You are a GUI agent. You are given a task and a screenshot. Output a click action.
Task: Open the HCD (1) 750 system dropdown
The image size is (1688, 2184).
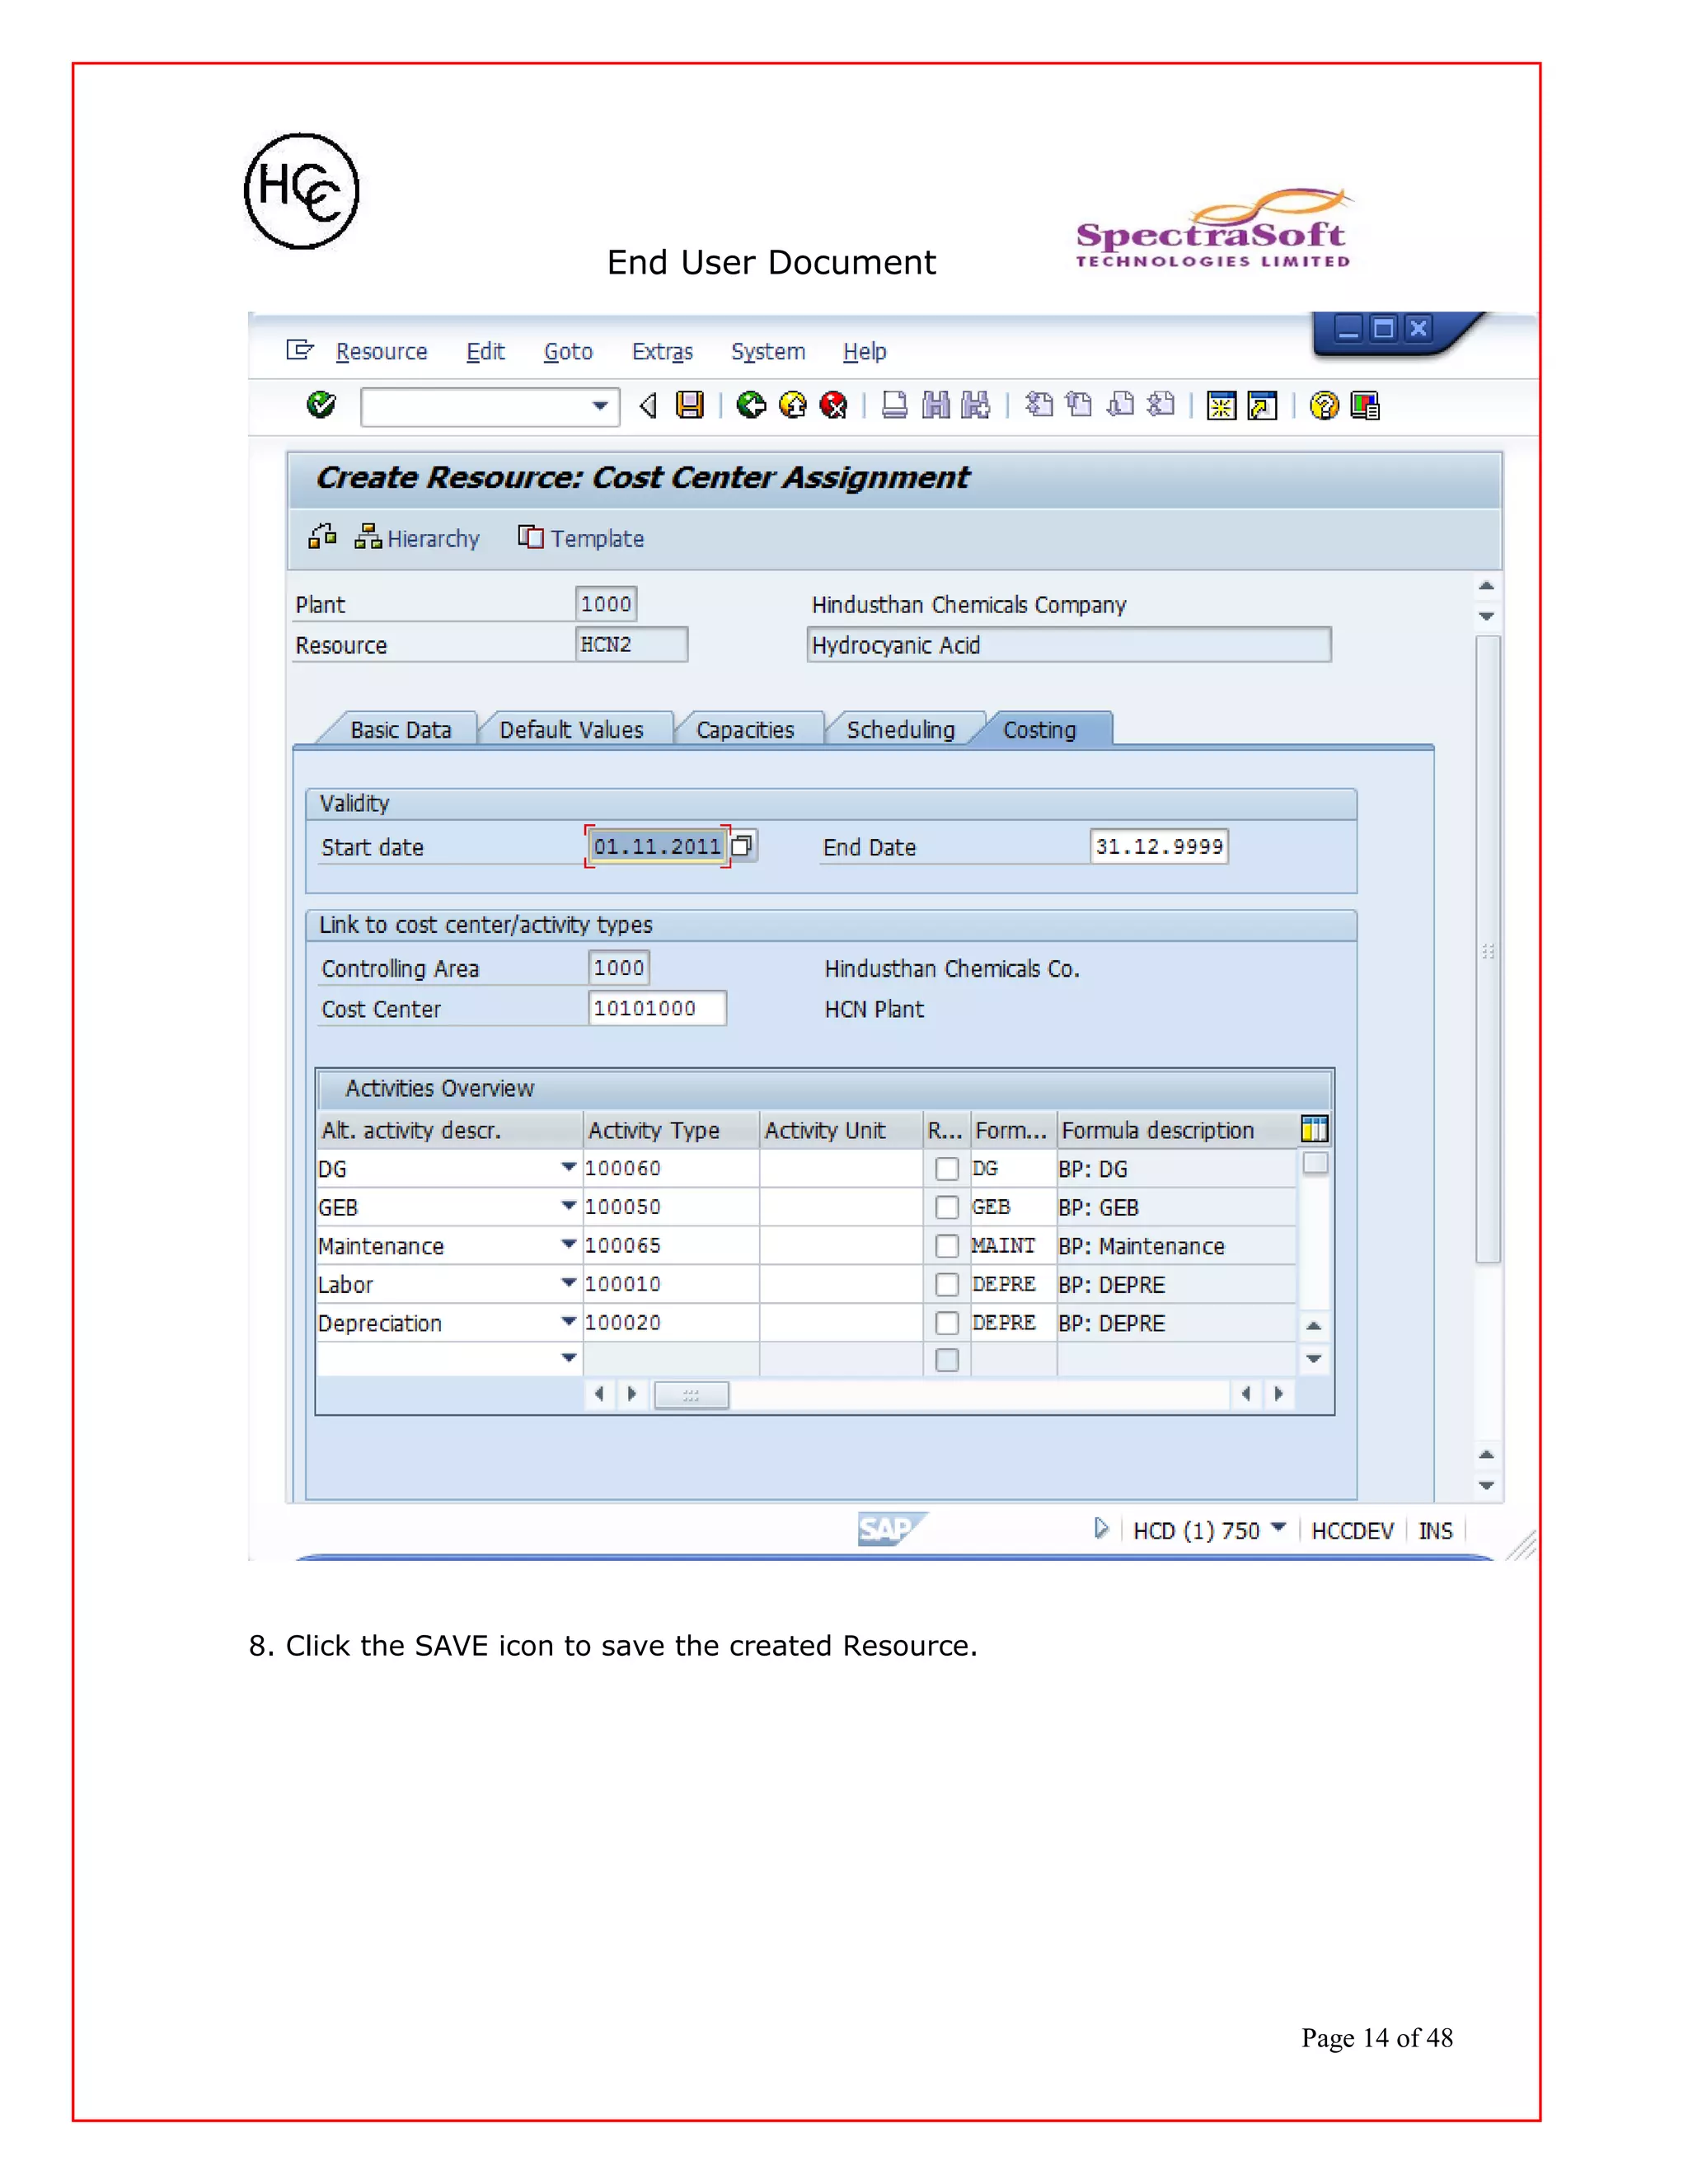click(1278, 1528)
